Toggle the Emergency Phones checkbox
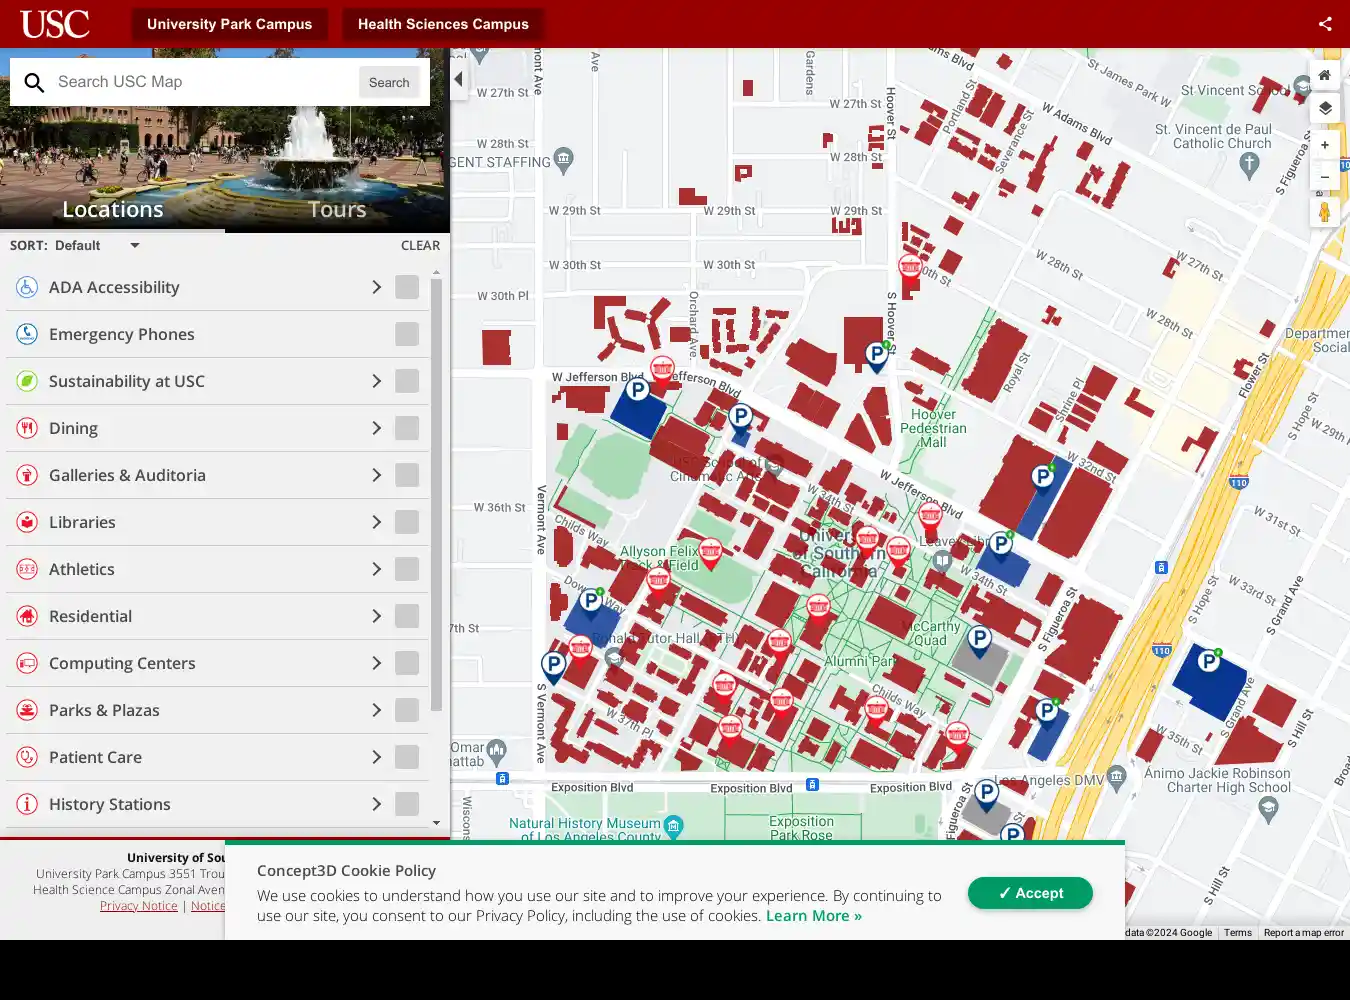The image size is (1350, 1000). [407, 334]
